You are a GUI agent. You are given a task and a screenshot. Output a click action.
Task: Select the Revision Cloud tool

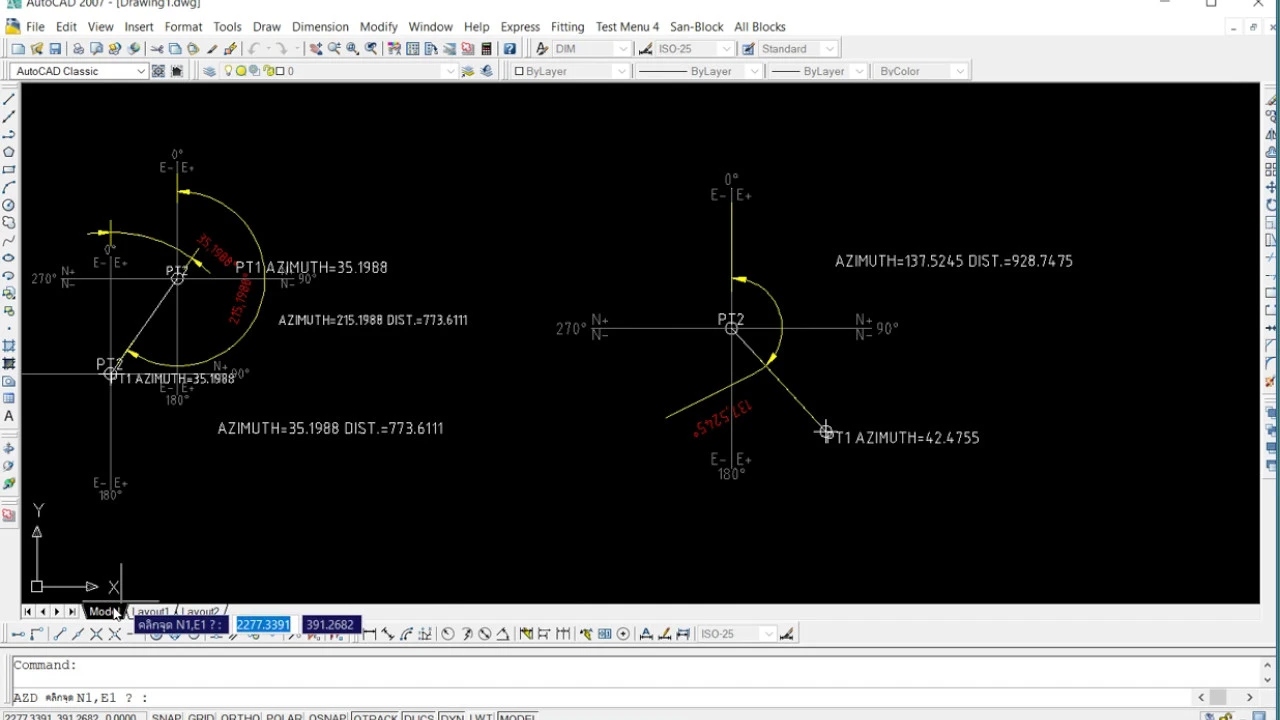(9, 223)
